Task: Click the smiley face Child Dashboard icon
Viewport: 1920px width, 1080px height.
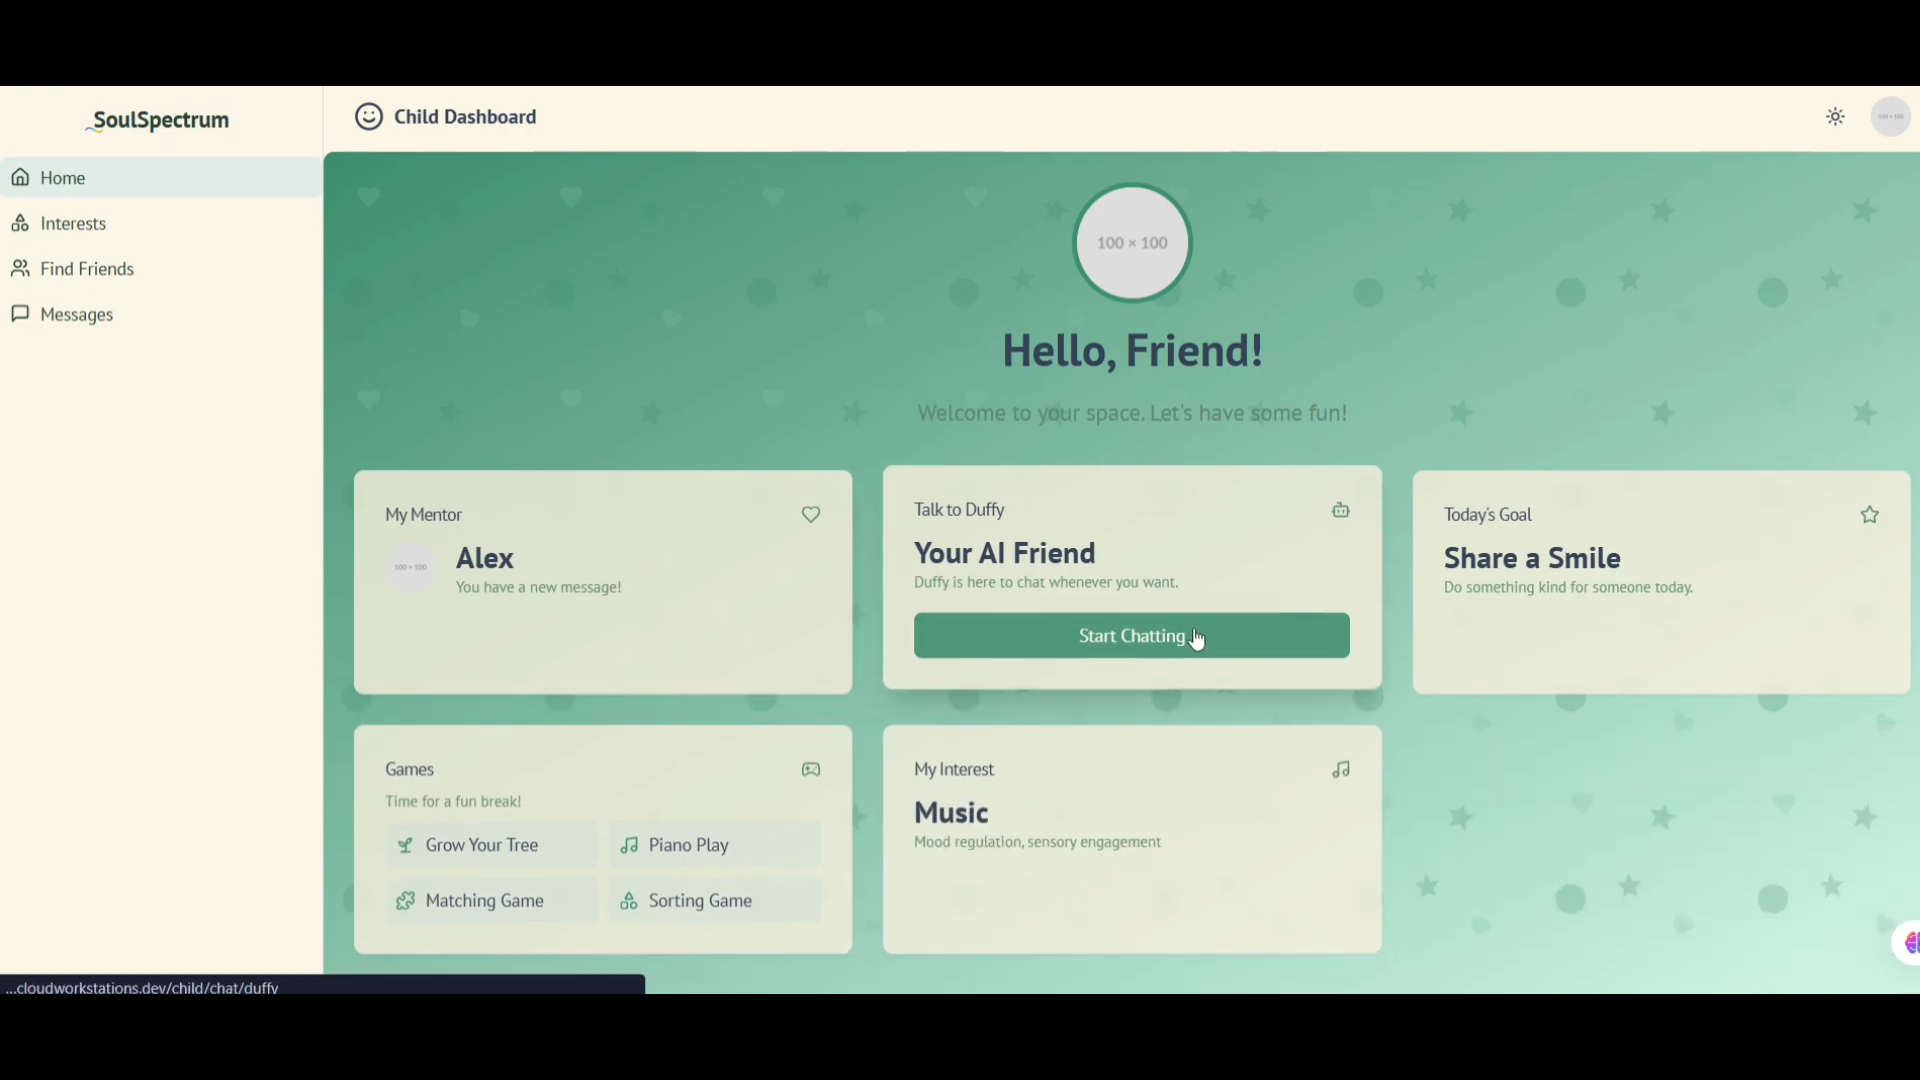Action: [368, 117]
